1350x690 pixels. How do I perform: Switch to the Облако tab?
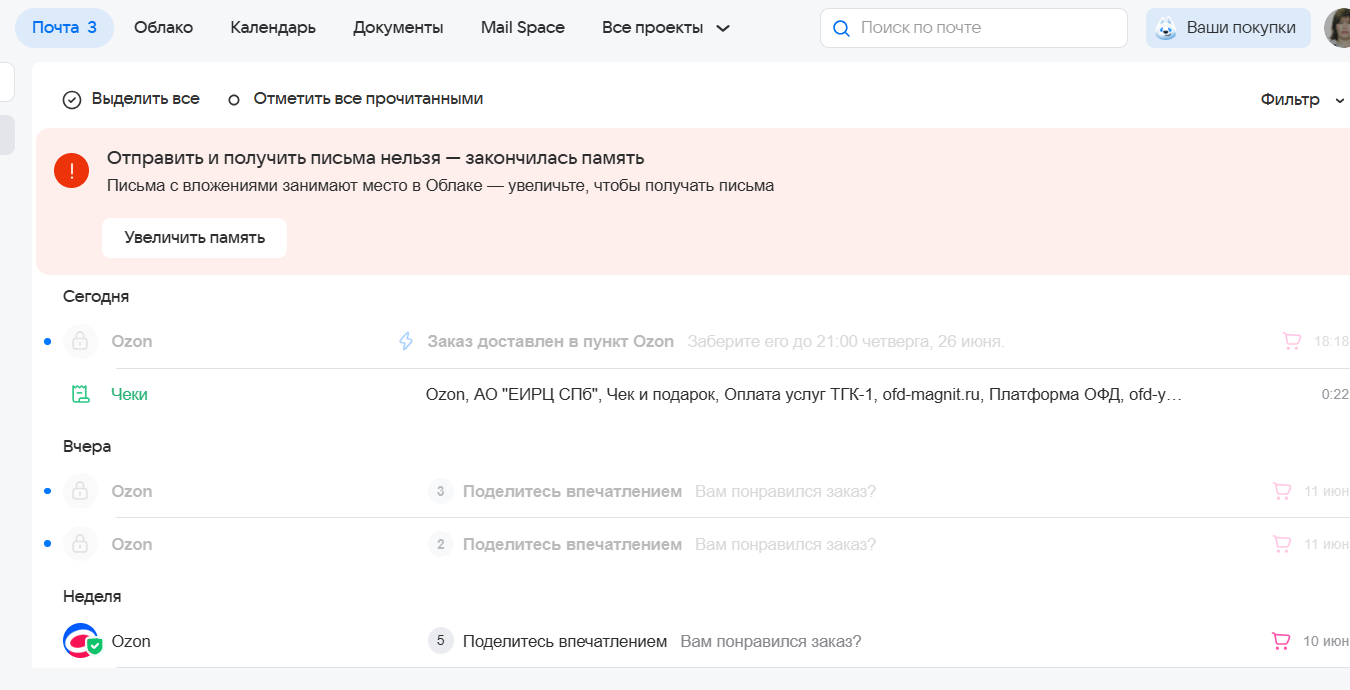click(163, 28)
